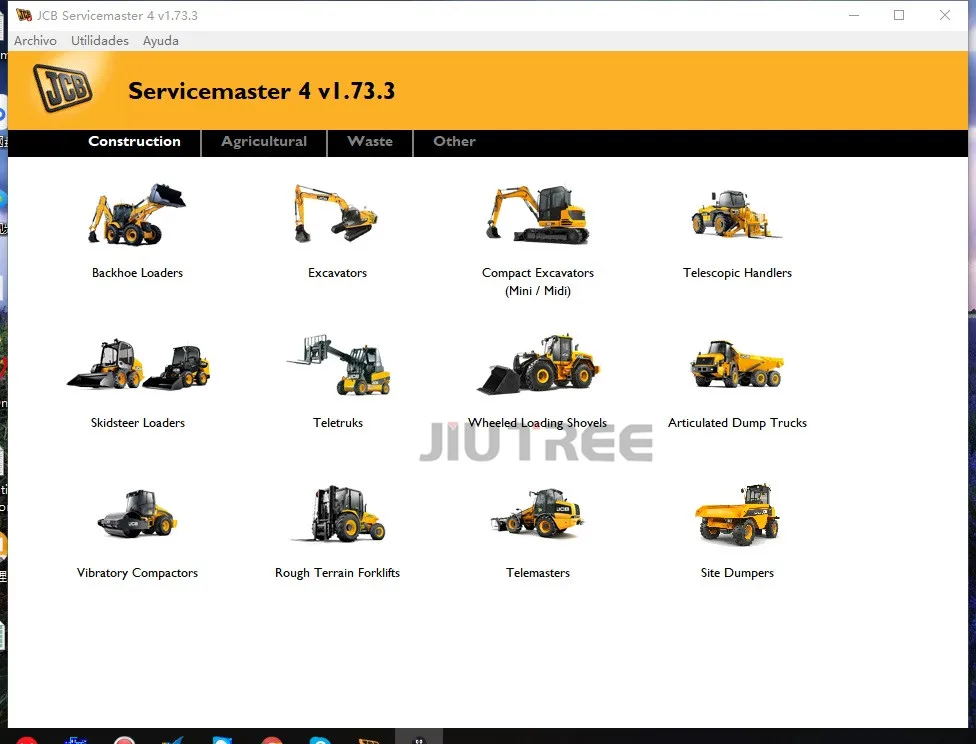Switch to the Agricultural tab

point(263,142)
